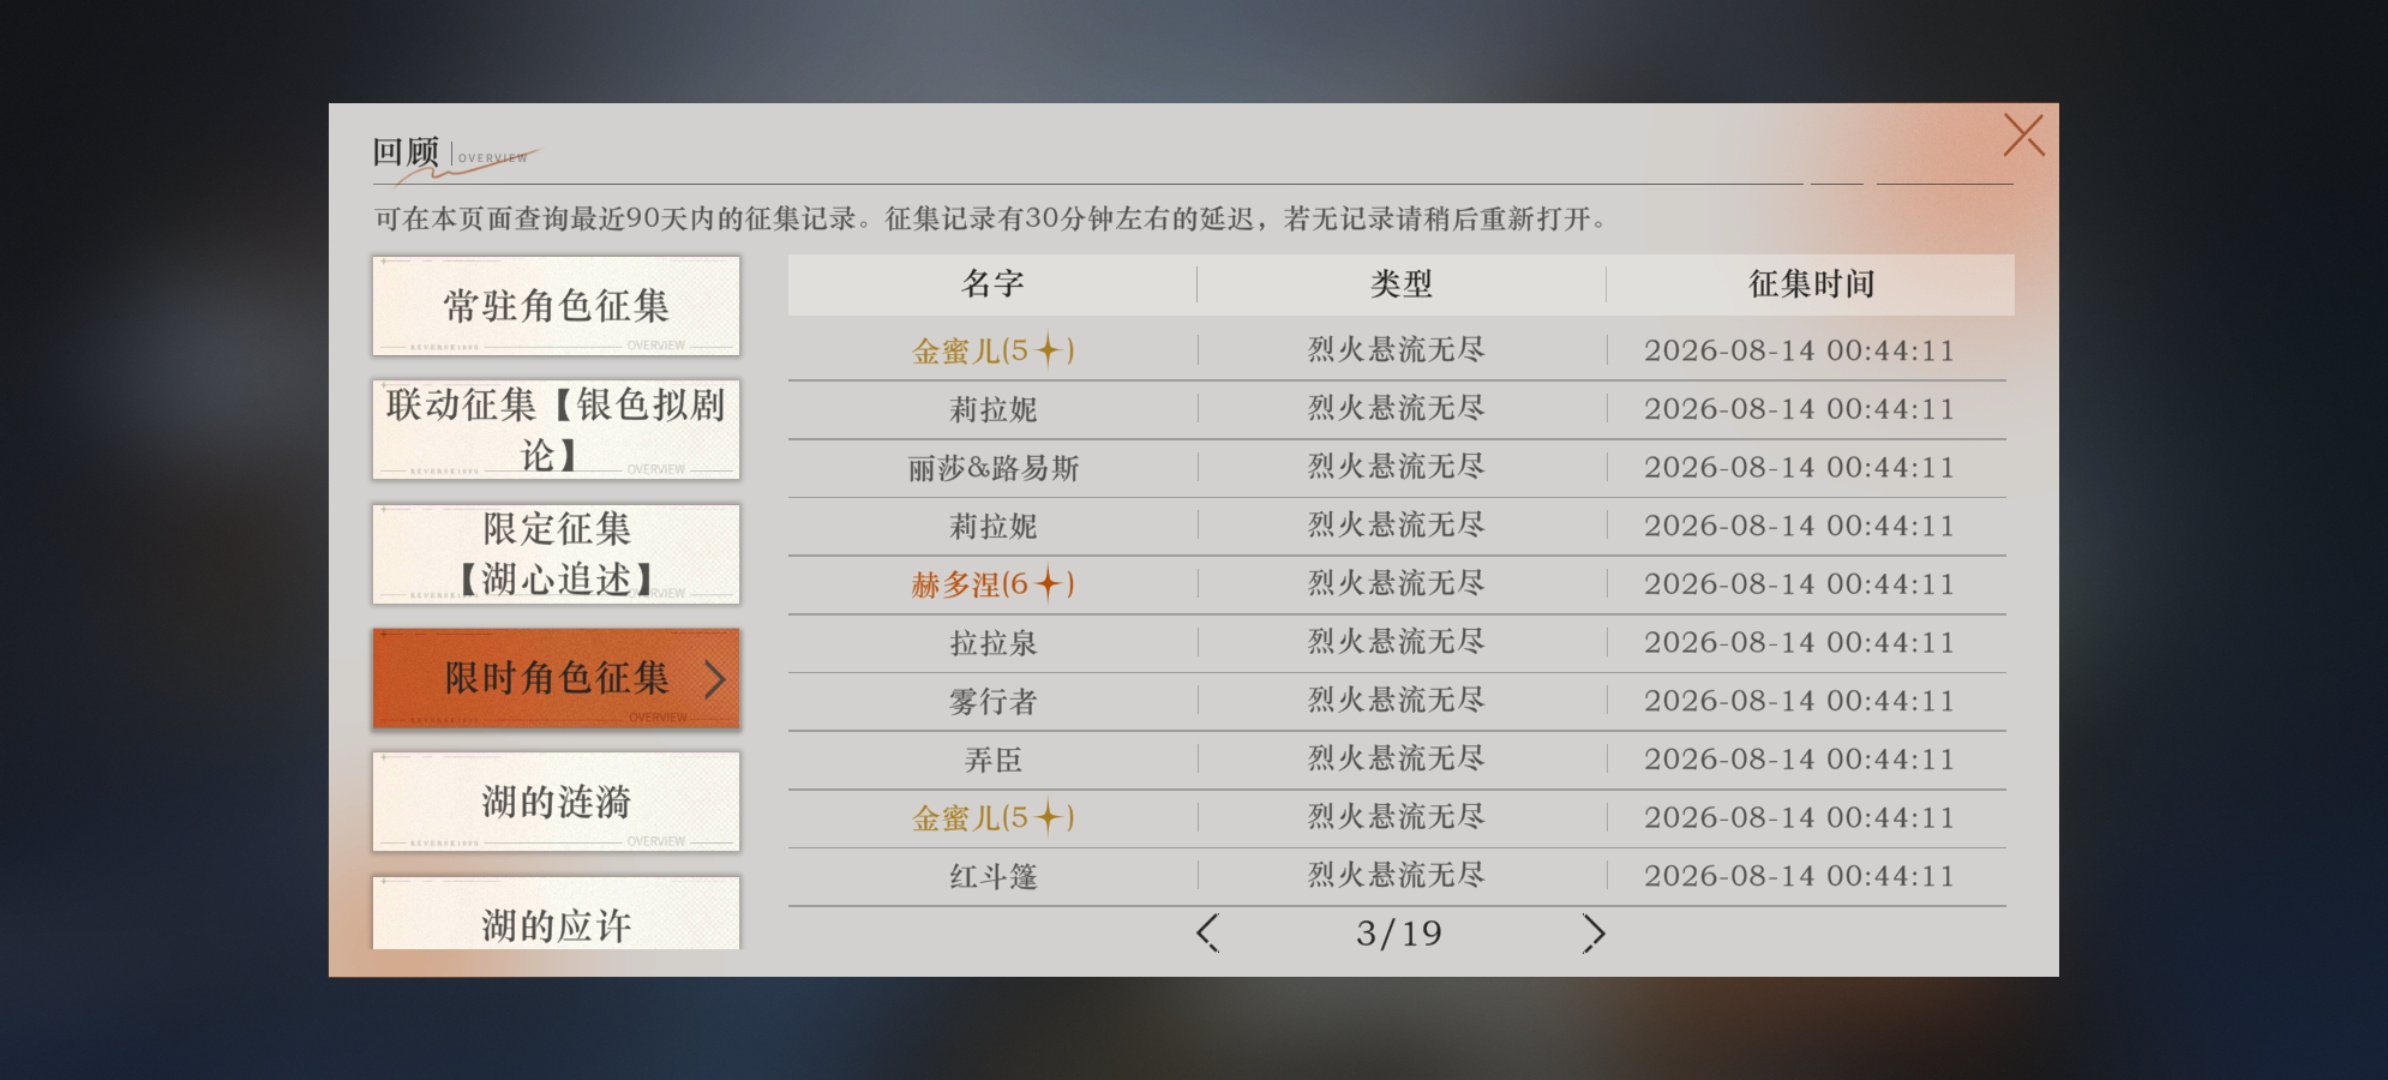
Task: Click the 丽莎&路易斯 entry
Action: (993, 468)
